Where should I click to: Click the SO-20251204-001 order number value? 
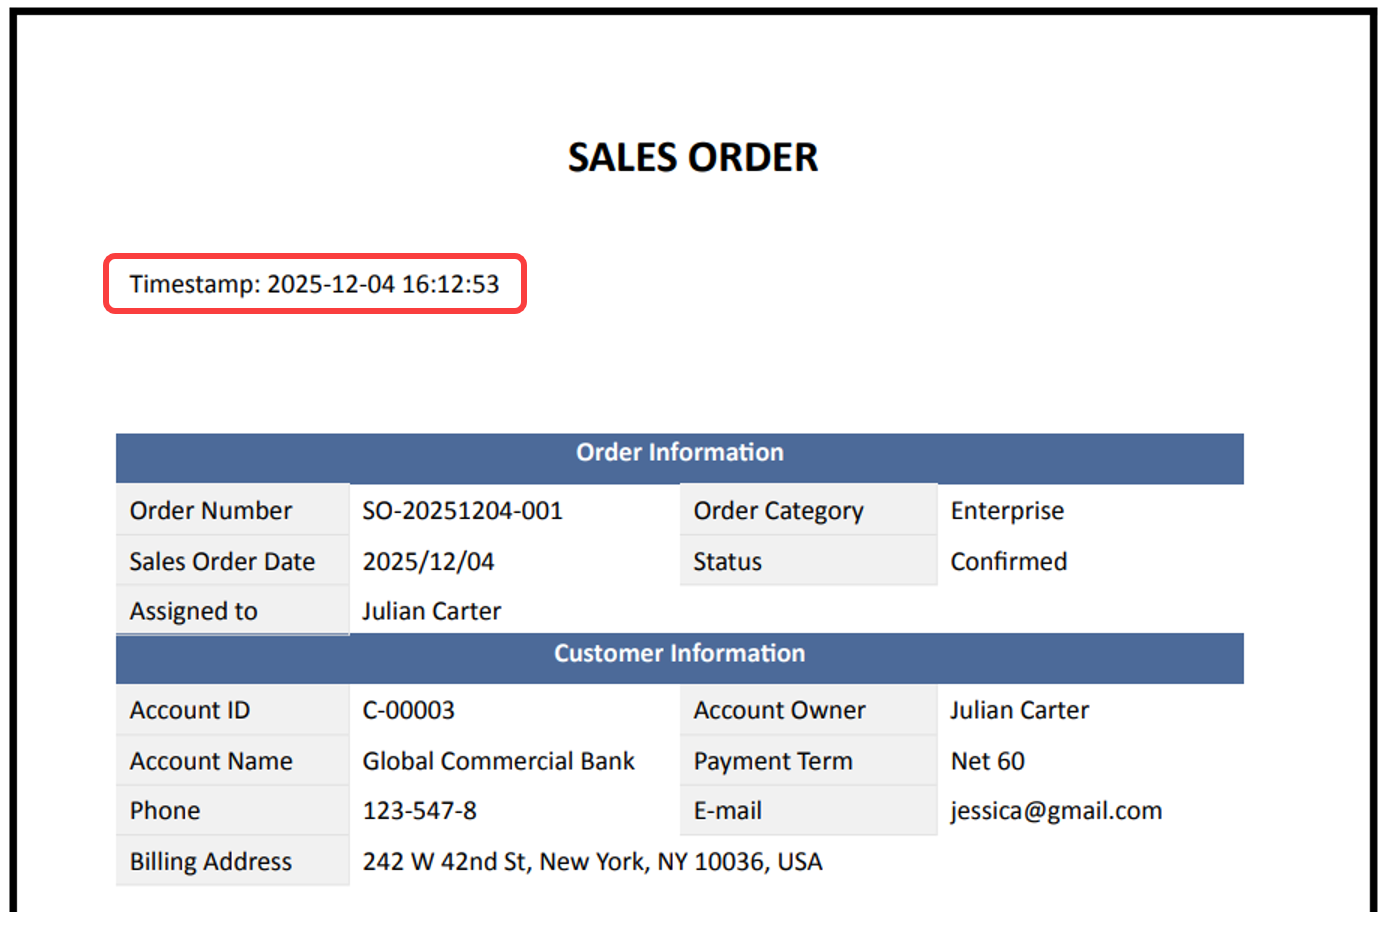(x=462, y=511)
